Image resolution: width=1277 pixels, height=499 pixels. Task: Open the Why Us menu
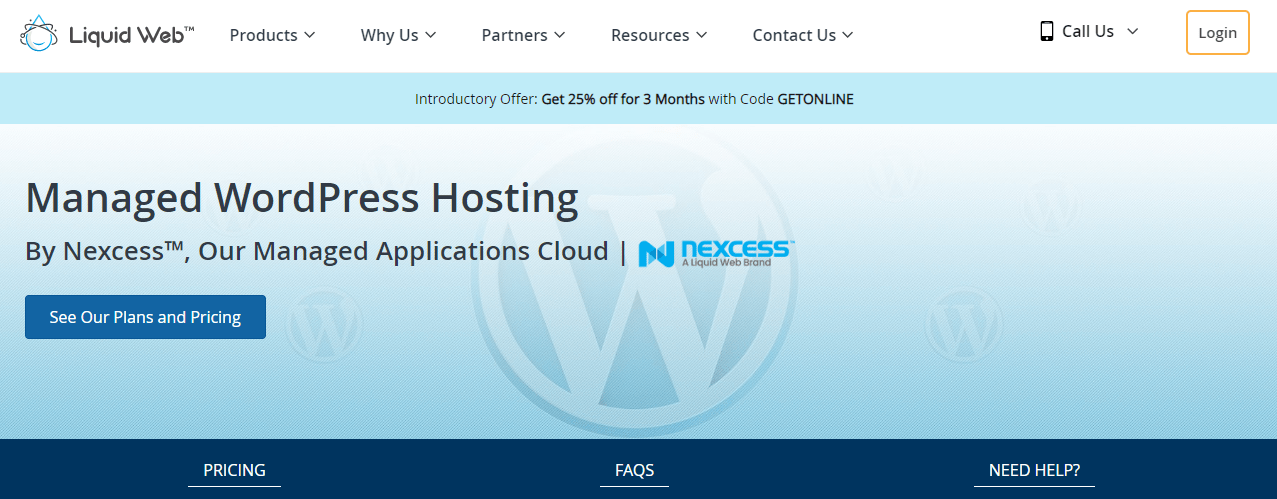coord(398,35)
